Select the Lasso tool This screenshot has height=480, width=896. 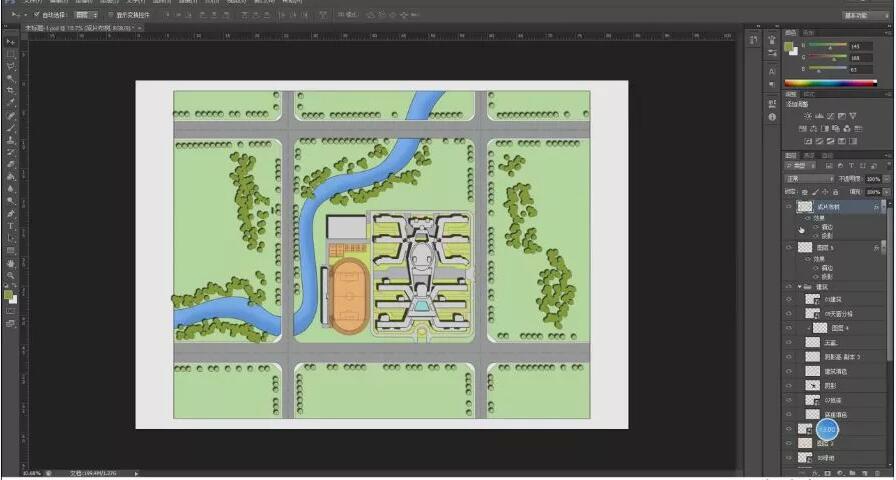coord(10,65)
